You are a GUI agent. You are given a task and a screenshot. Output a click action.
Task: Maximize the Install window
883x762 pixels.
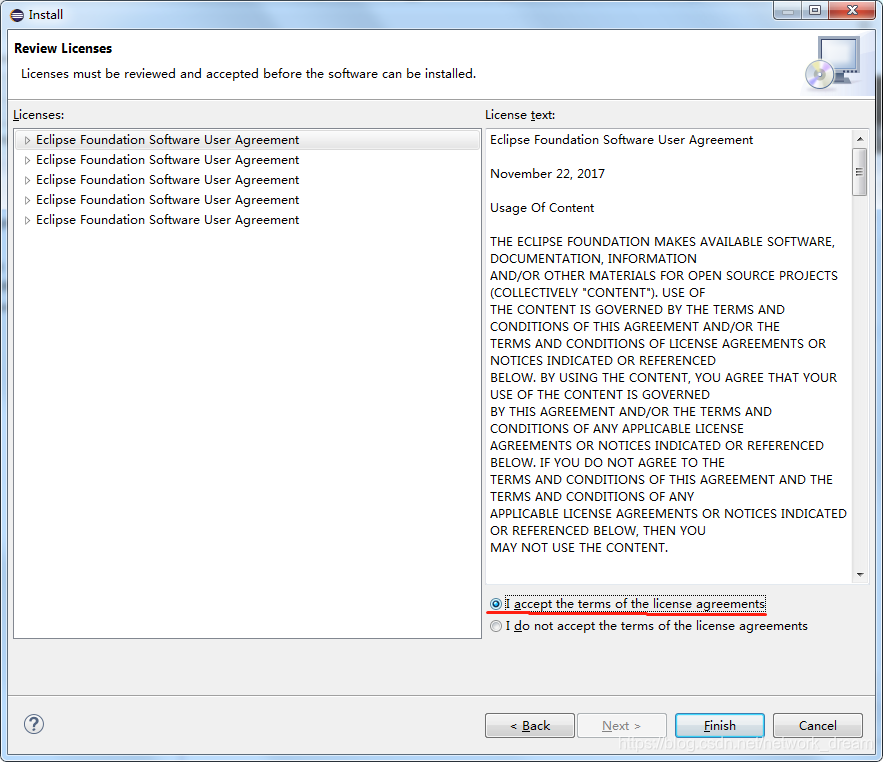[x=815, y=10]
